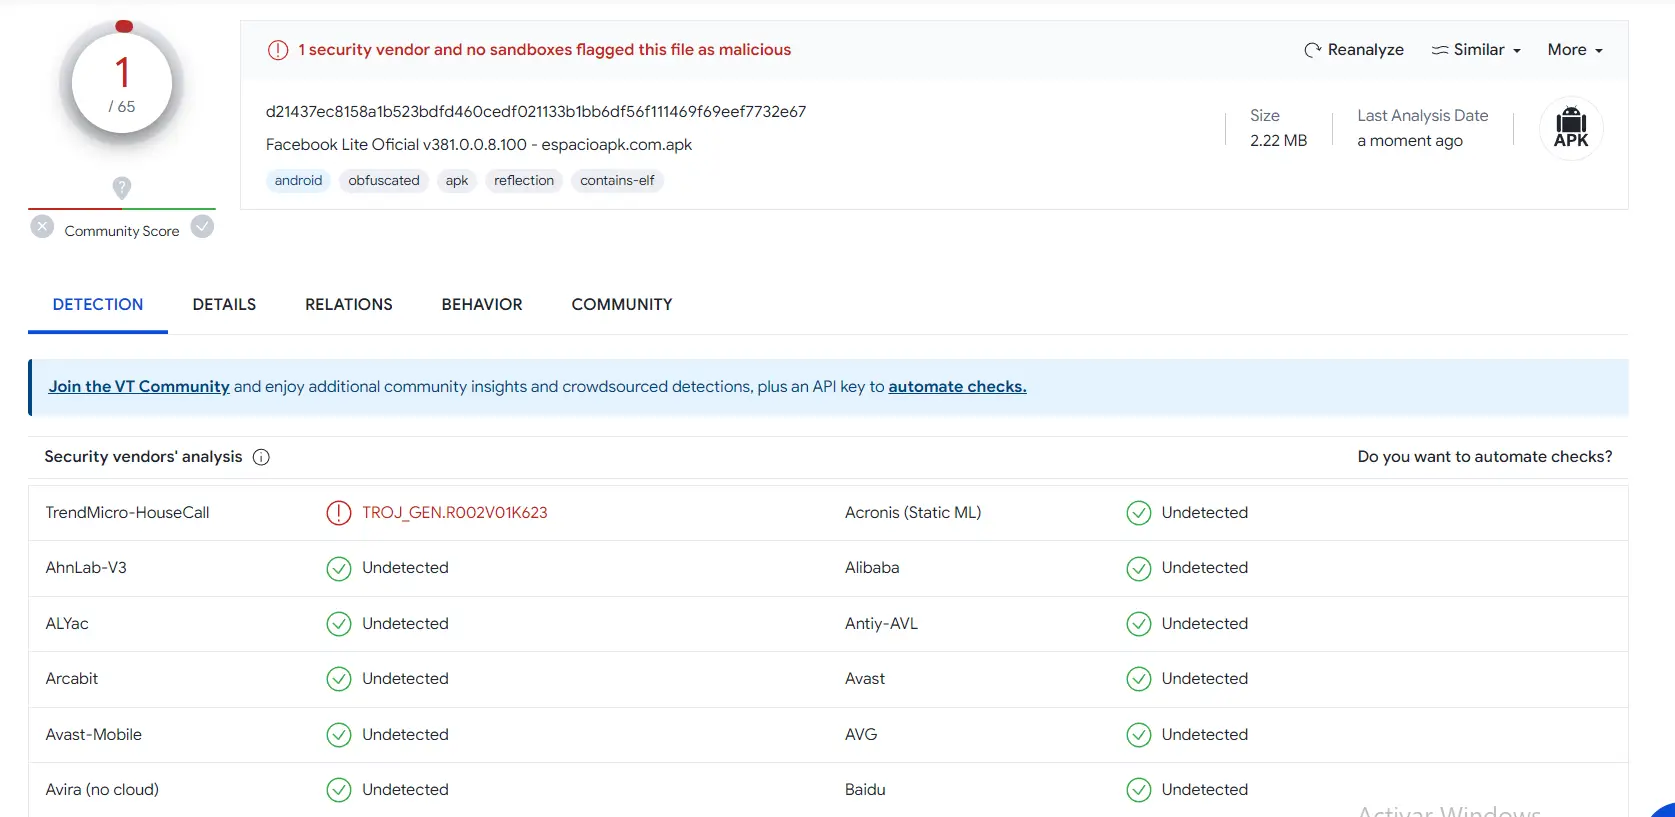
Task: Open the COMMUNITY tab
Action: 622,305
